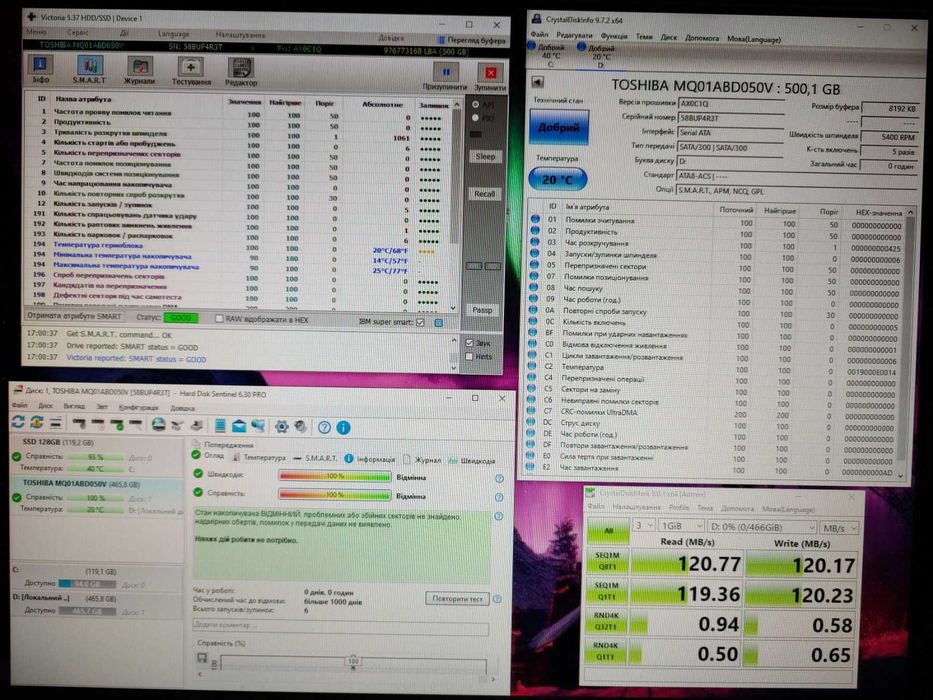This screenshot has width=933, height=700.
Task: Click Отримати атрибути SMART button
Action: pyautogui.click(x=74, y=316)
